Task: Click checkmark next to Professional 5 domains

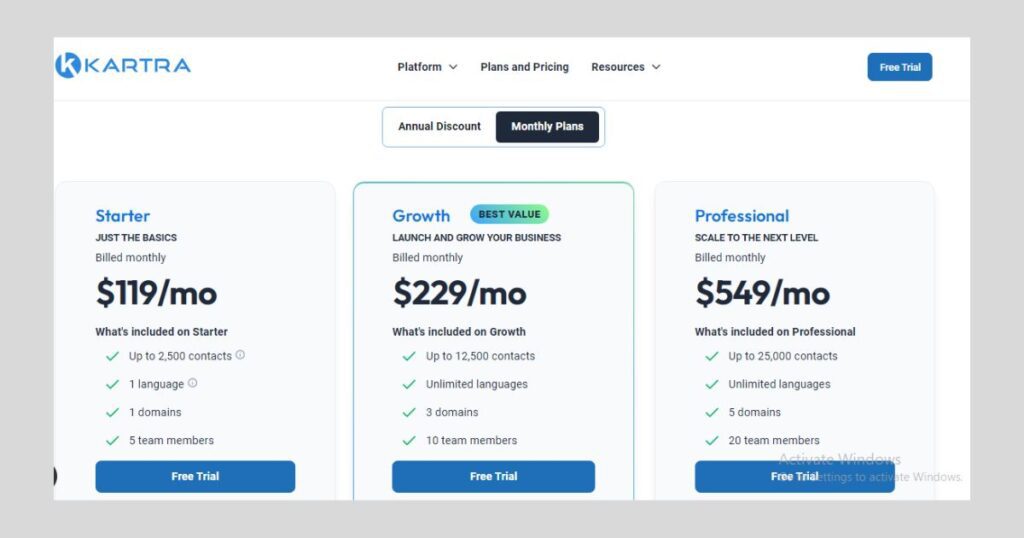Action: click(712, 412)
